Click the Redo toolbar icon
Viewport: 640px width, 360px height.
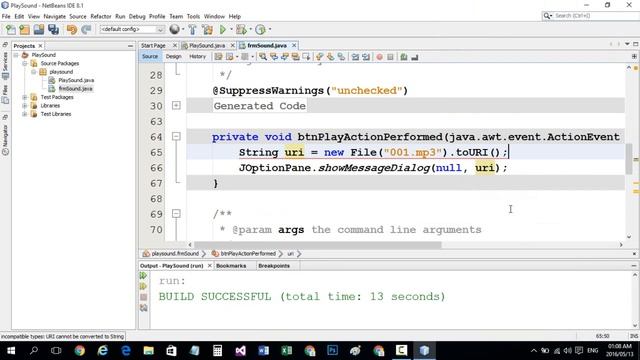86,29
